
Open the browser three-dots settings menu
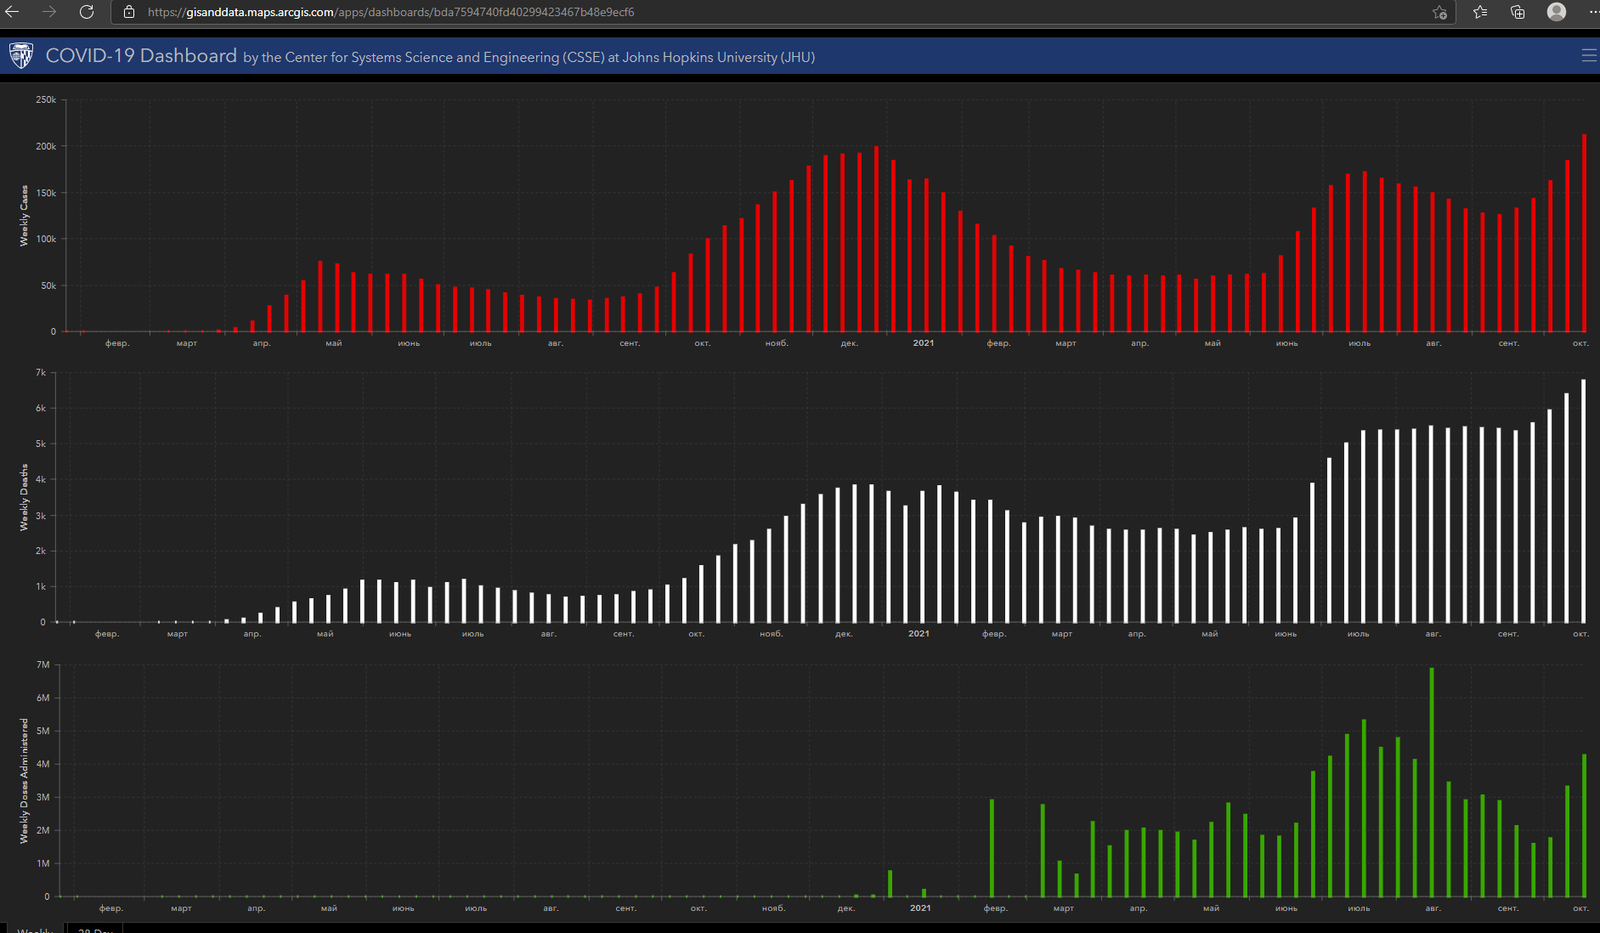click(1593, 12)
